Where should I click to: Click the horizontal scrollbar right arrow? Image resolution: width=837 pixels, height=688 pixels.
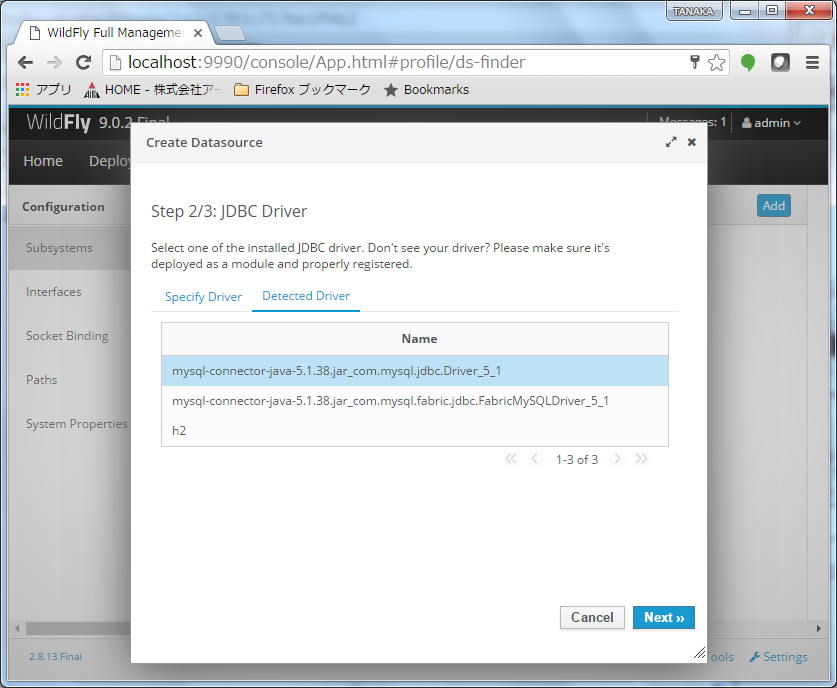818,628
